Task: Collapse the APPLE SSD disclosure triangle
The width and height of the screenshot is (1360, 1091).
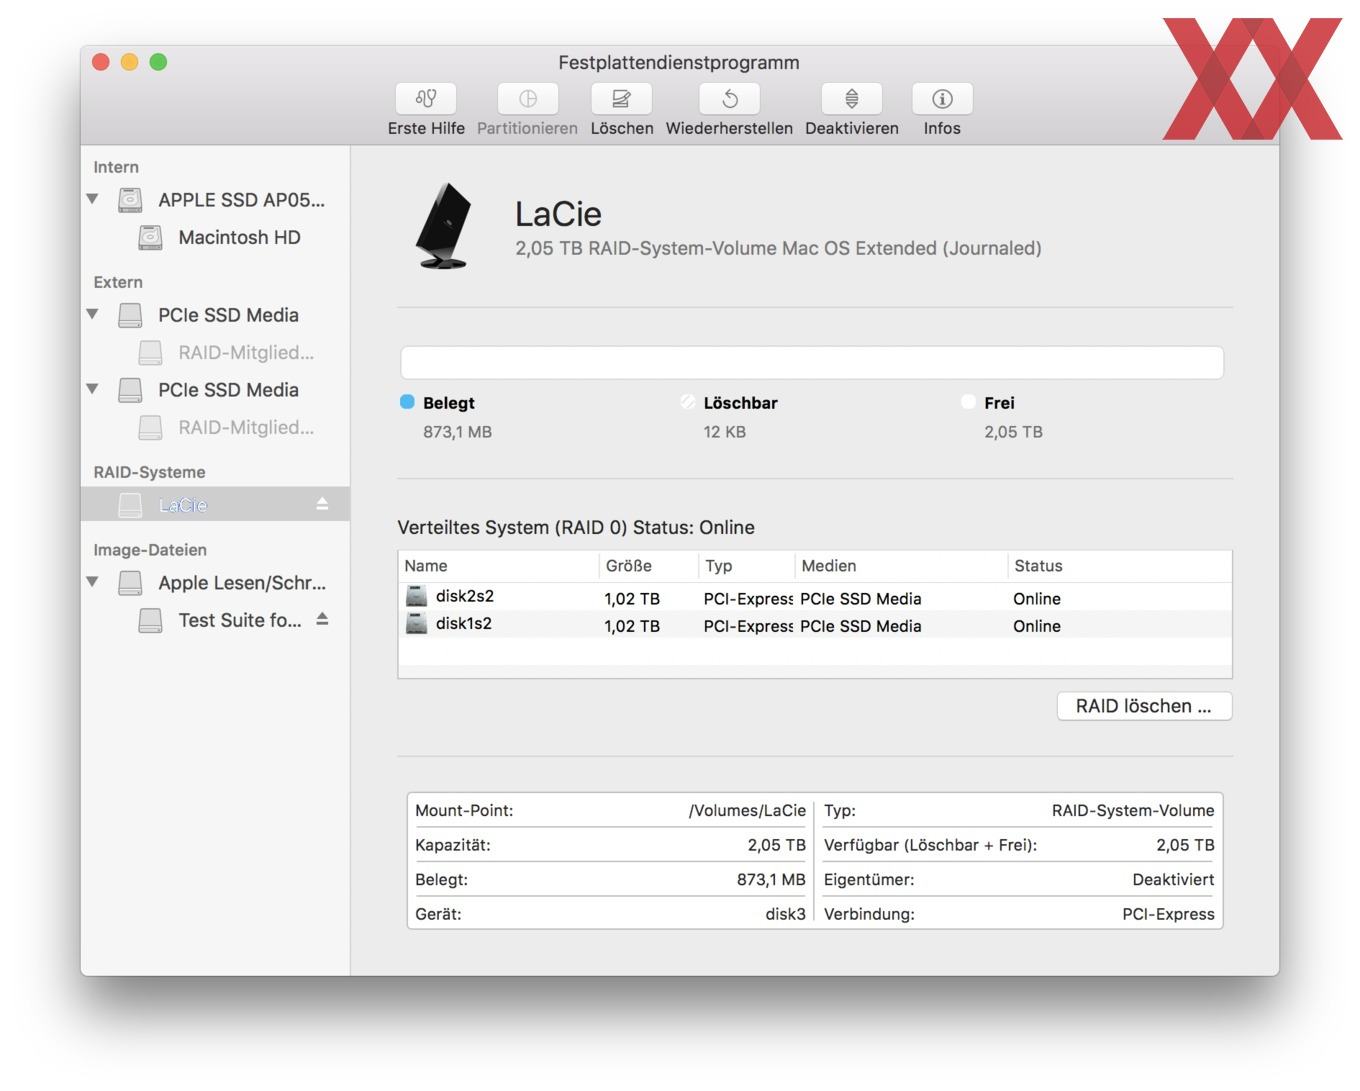Action: pyautogui.click(x=93, y=199)
